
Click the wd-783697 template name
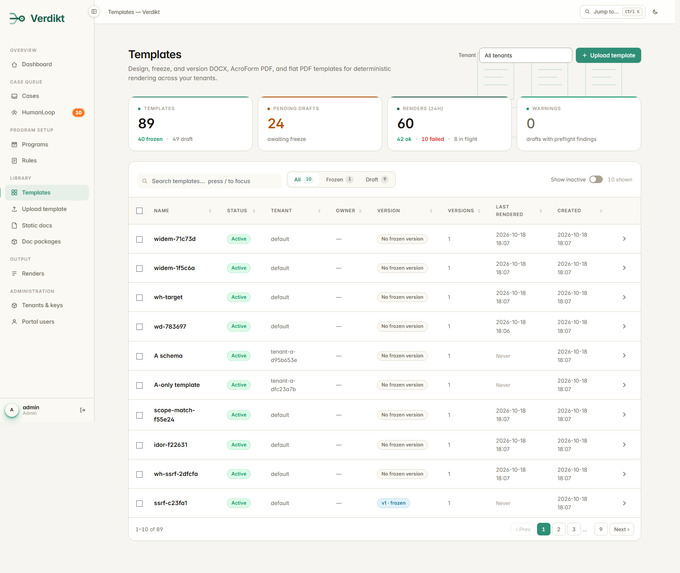[x=170, y=327]
